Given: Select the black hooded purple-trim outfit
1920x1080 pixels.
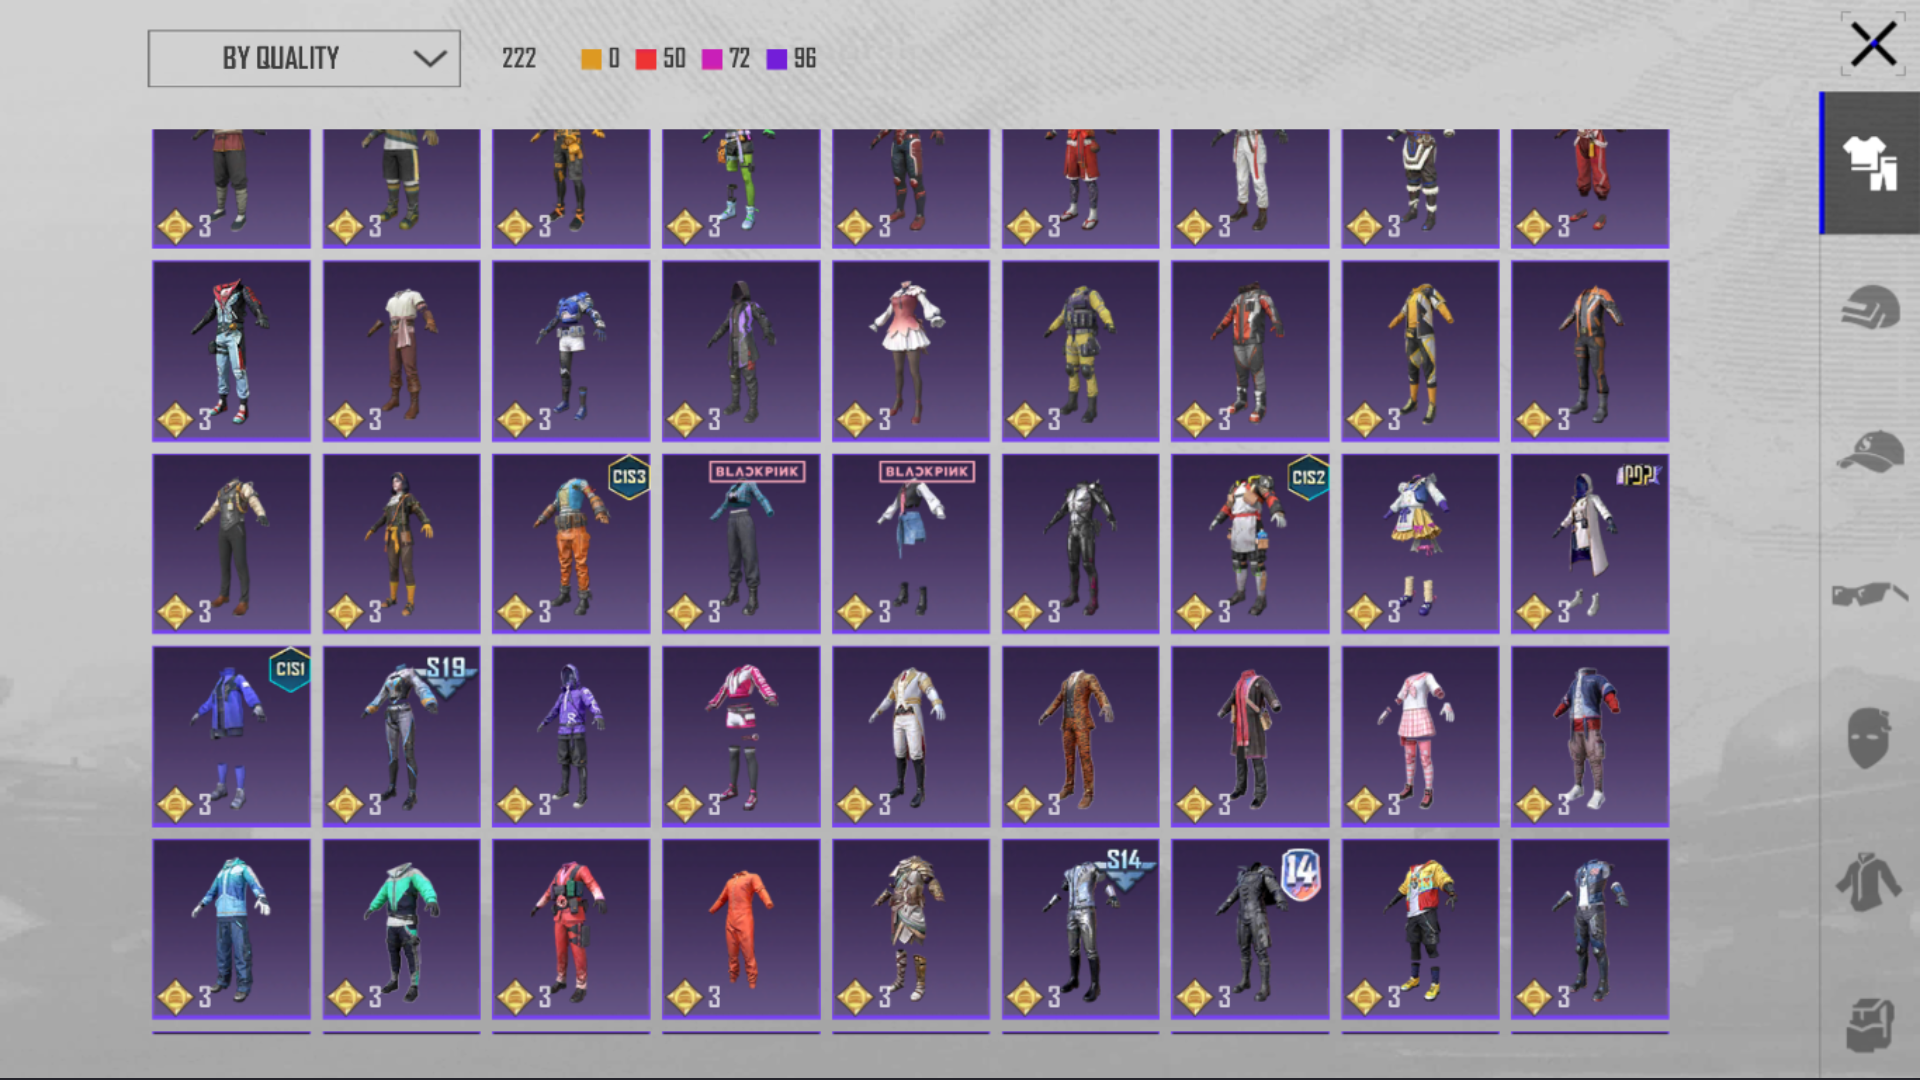Looking at the screenshot, I should (x=741, y=351).
